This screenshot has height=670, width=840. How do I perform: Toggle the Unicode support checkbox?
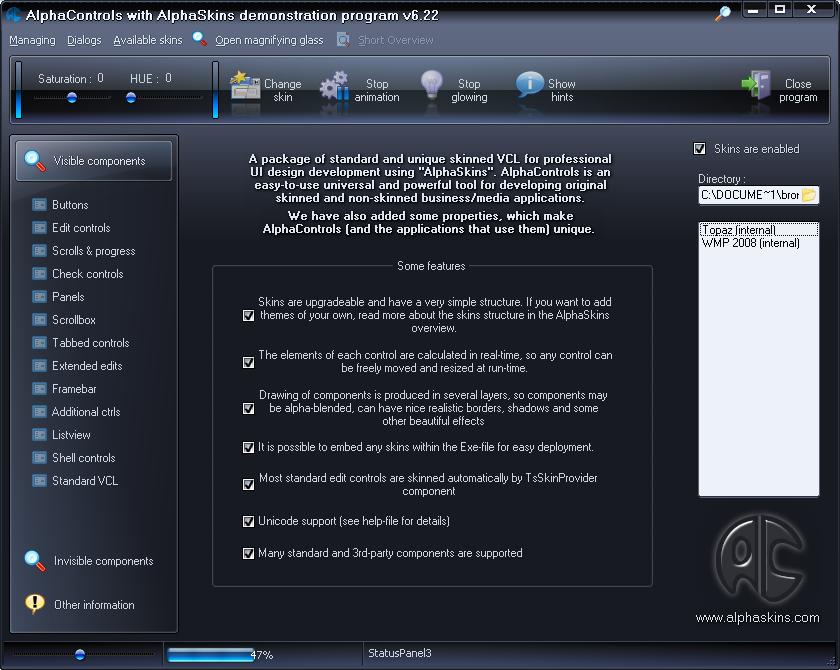249,522
